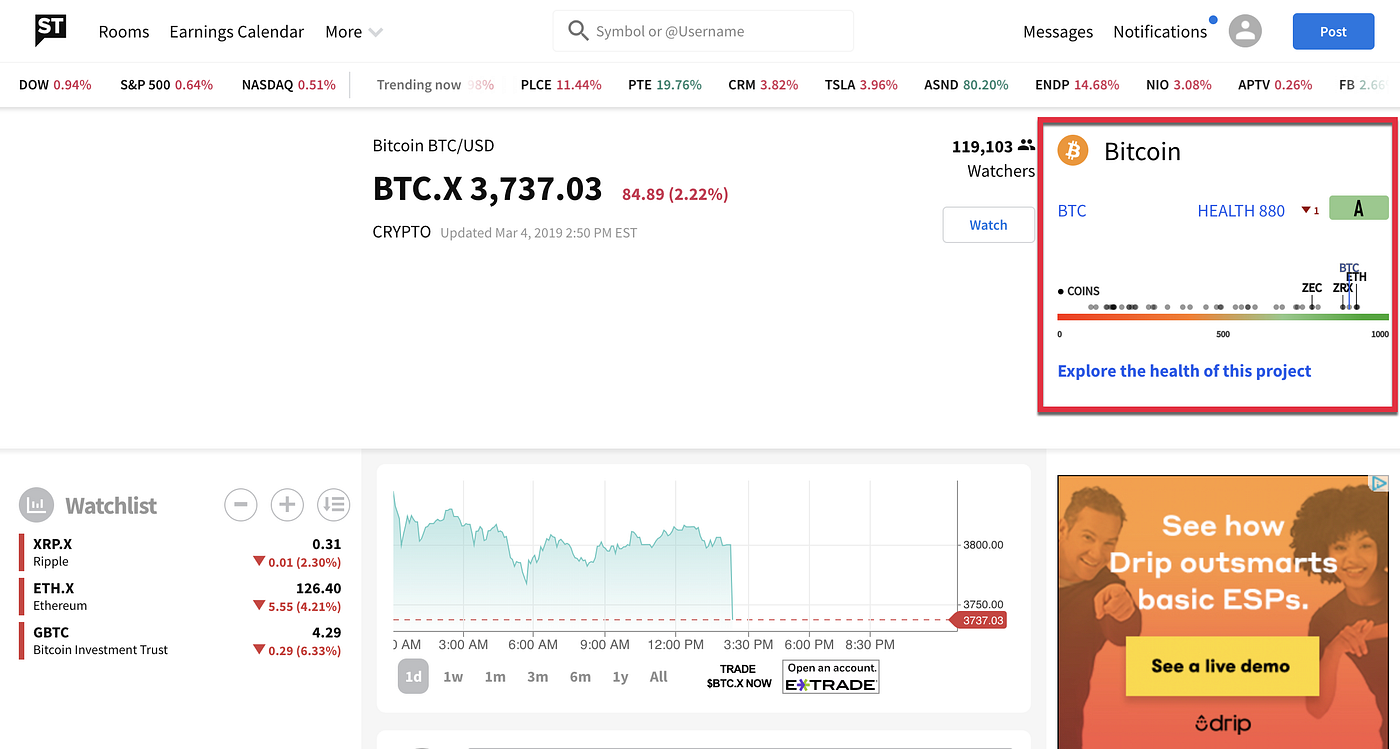Click the watchers people icon
Image resolution: width=1400 pixels, height=749 pixels.
tap(1026, 146)
